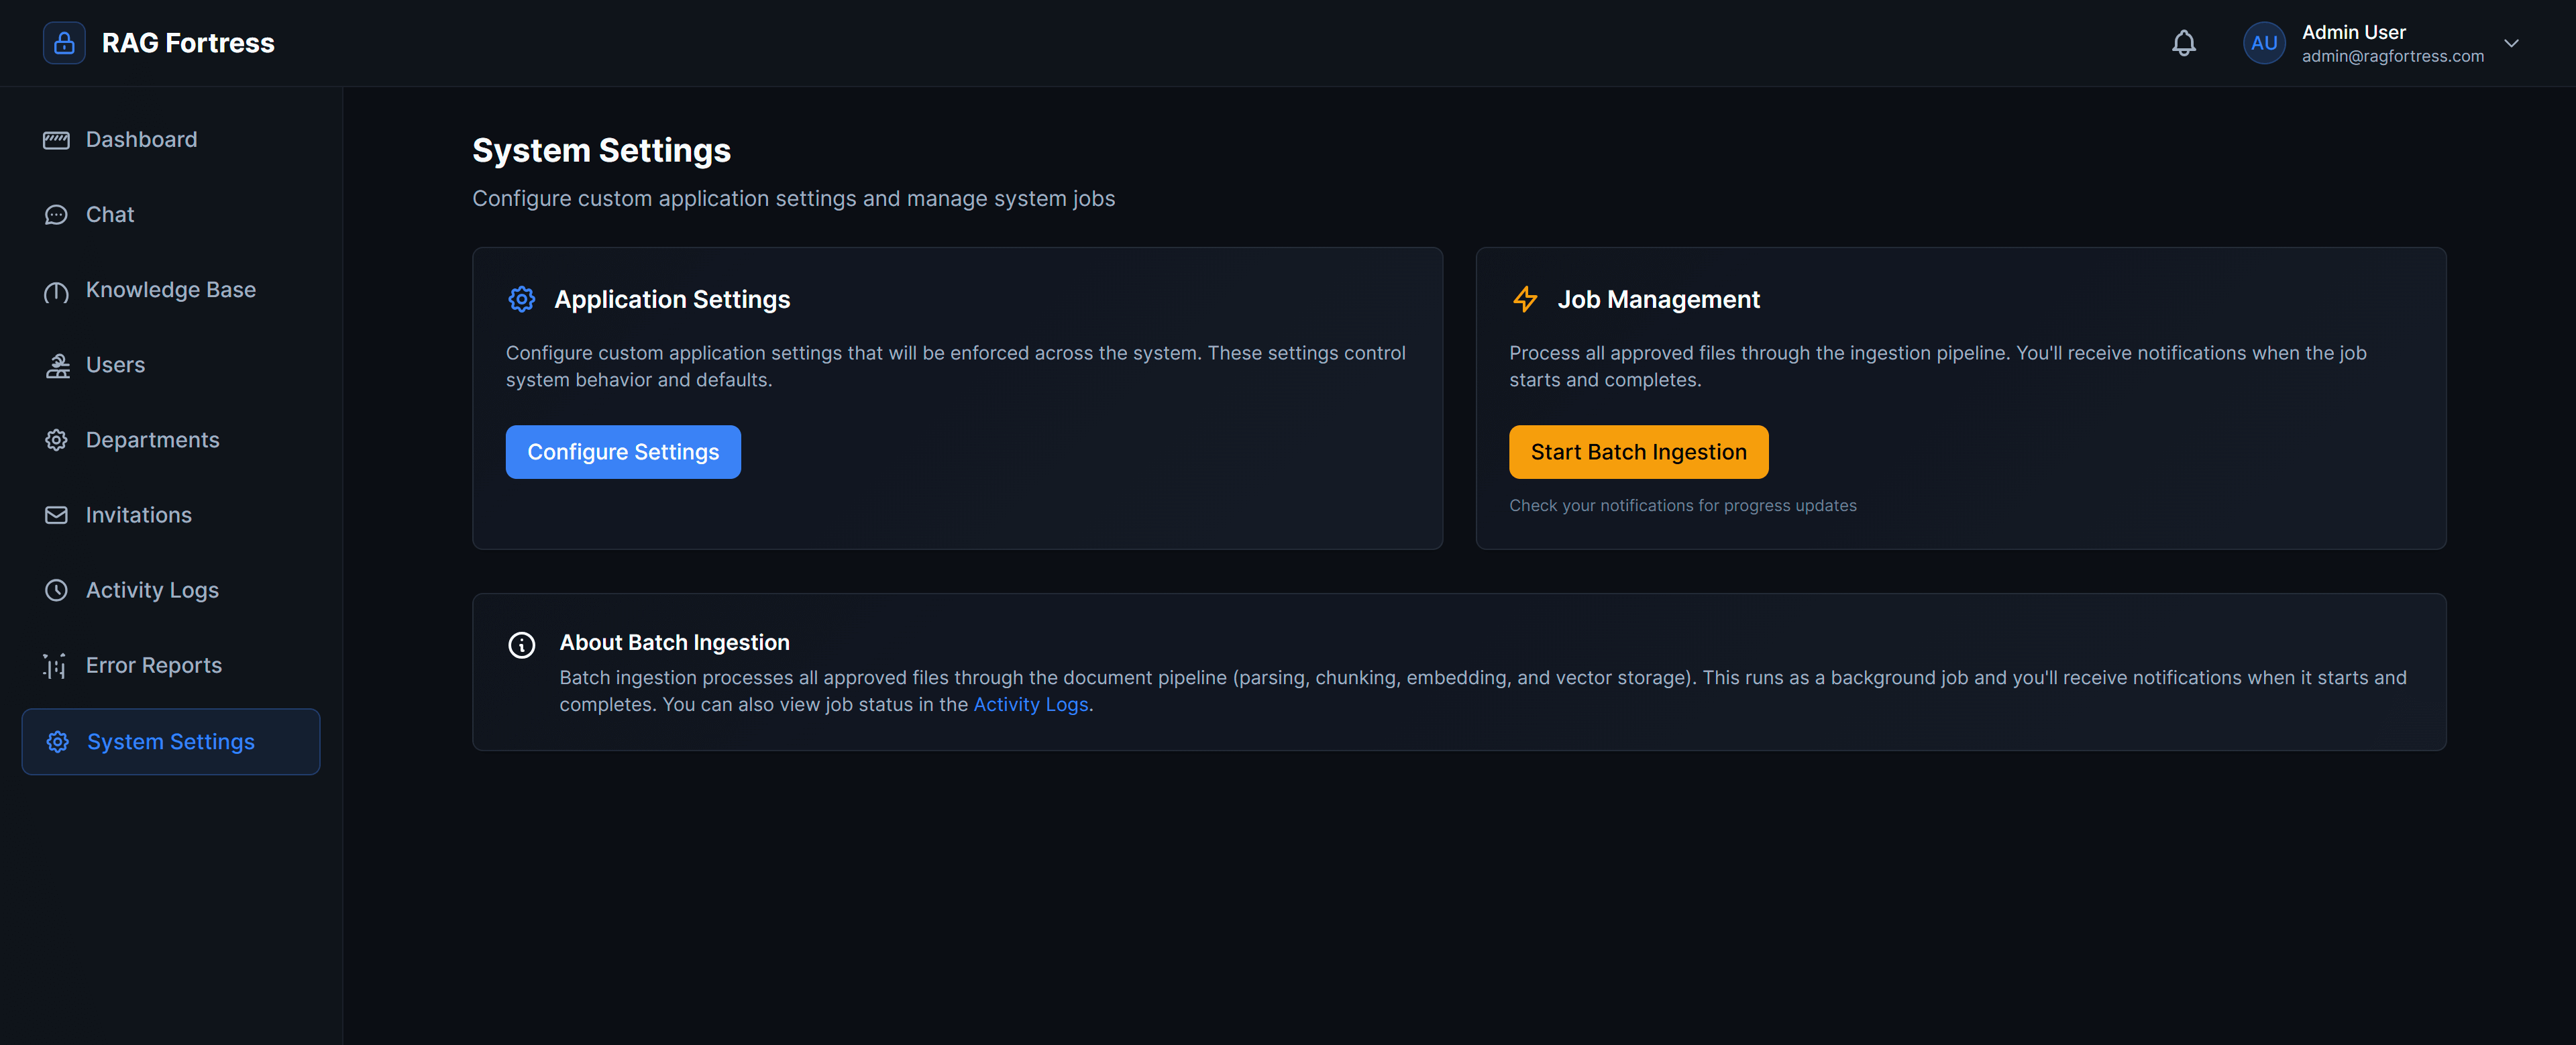This screenshot has height=1045, width=2576.
Task: Open the AU avatar profile menu
Action: click(x=2265, y=42)
